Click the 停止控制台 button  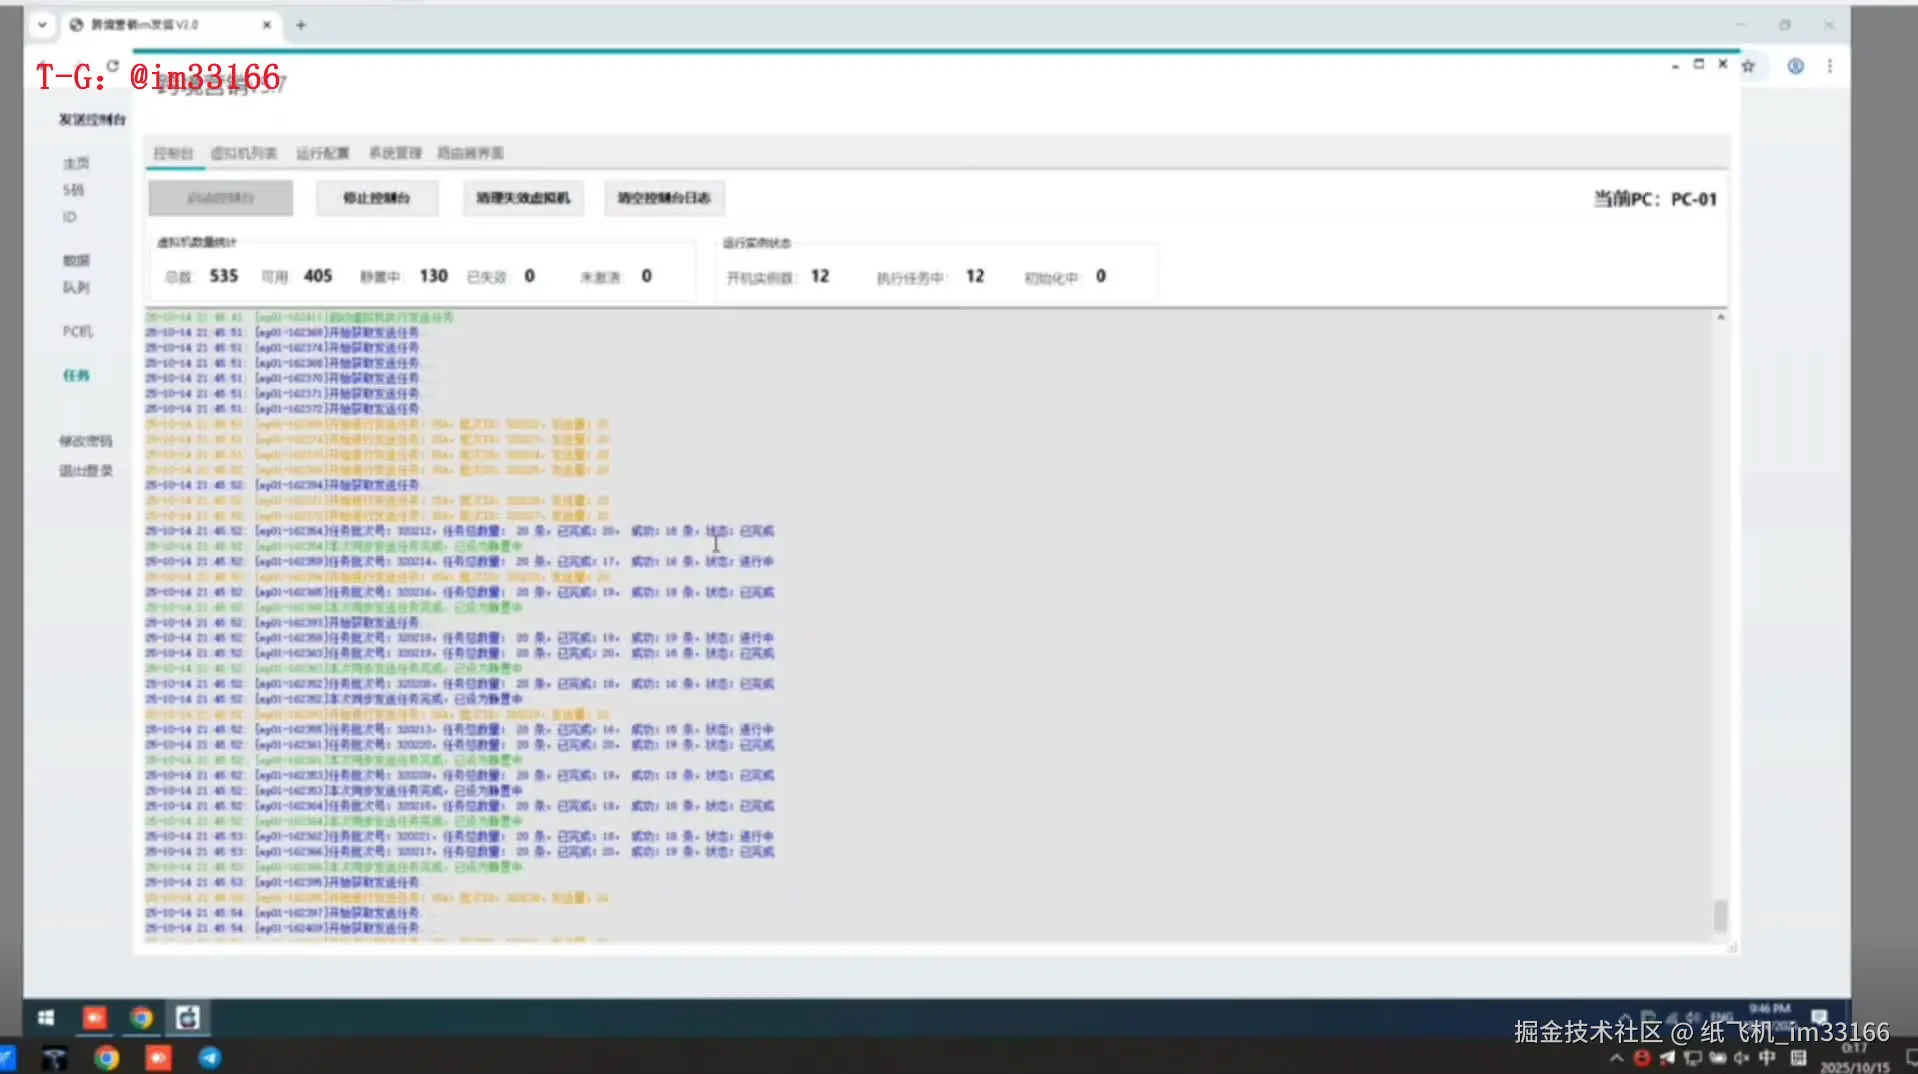pyautogui.click(x=377, y=198)
